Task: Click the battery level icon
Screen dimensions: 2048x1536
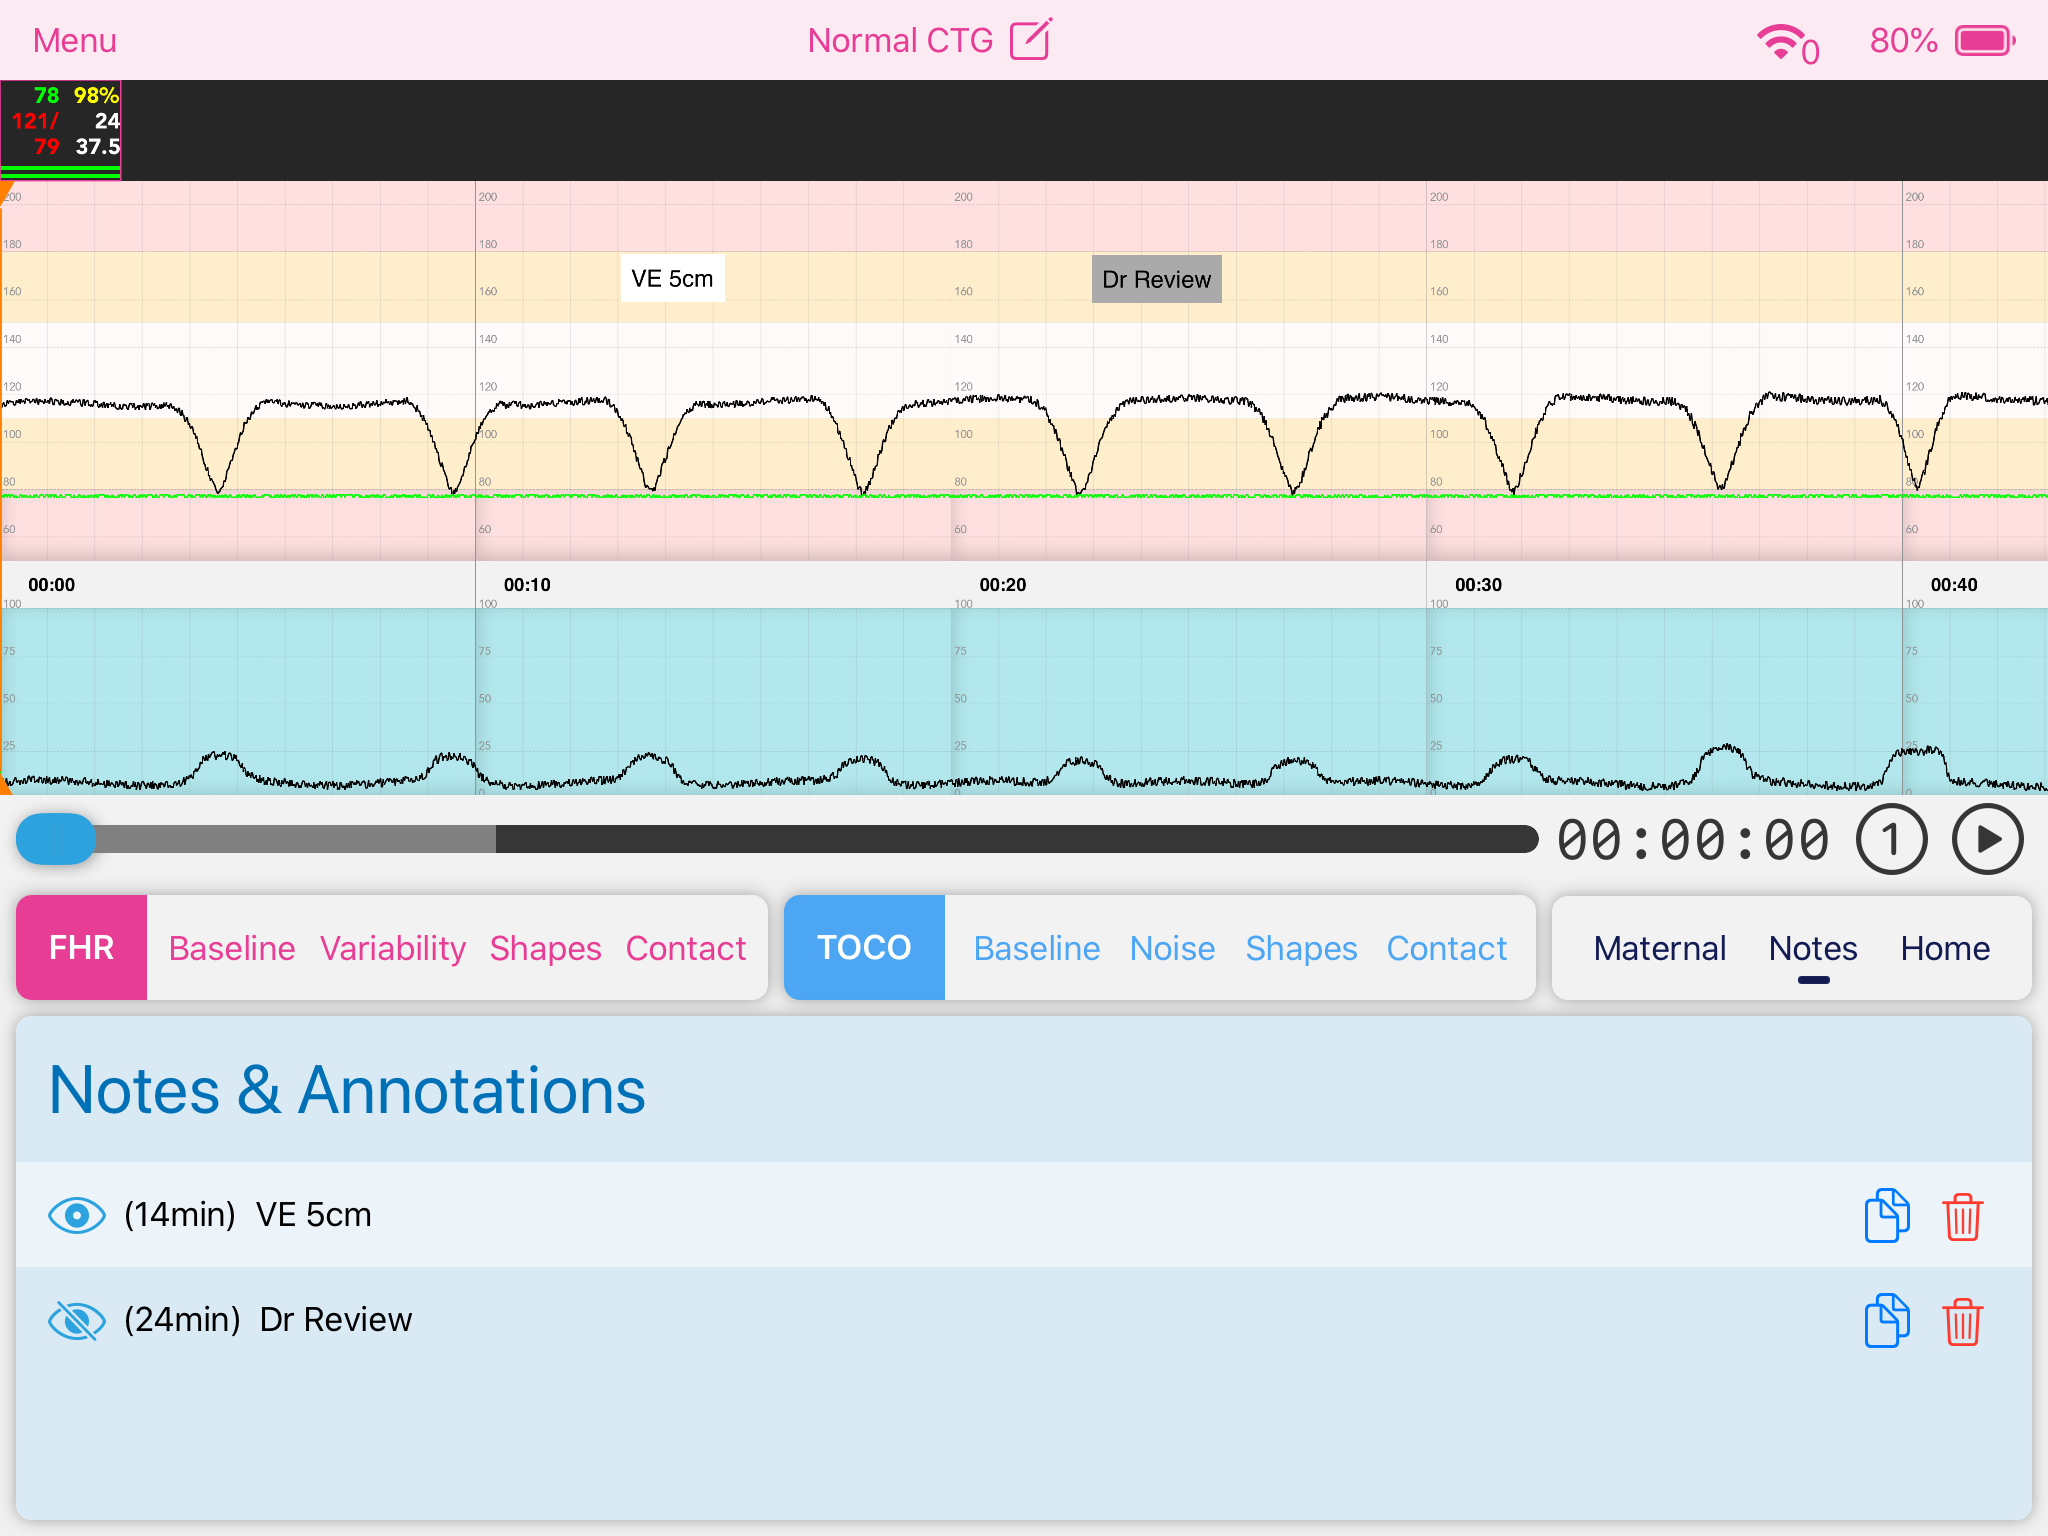Action: [x=1984, y=41]
